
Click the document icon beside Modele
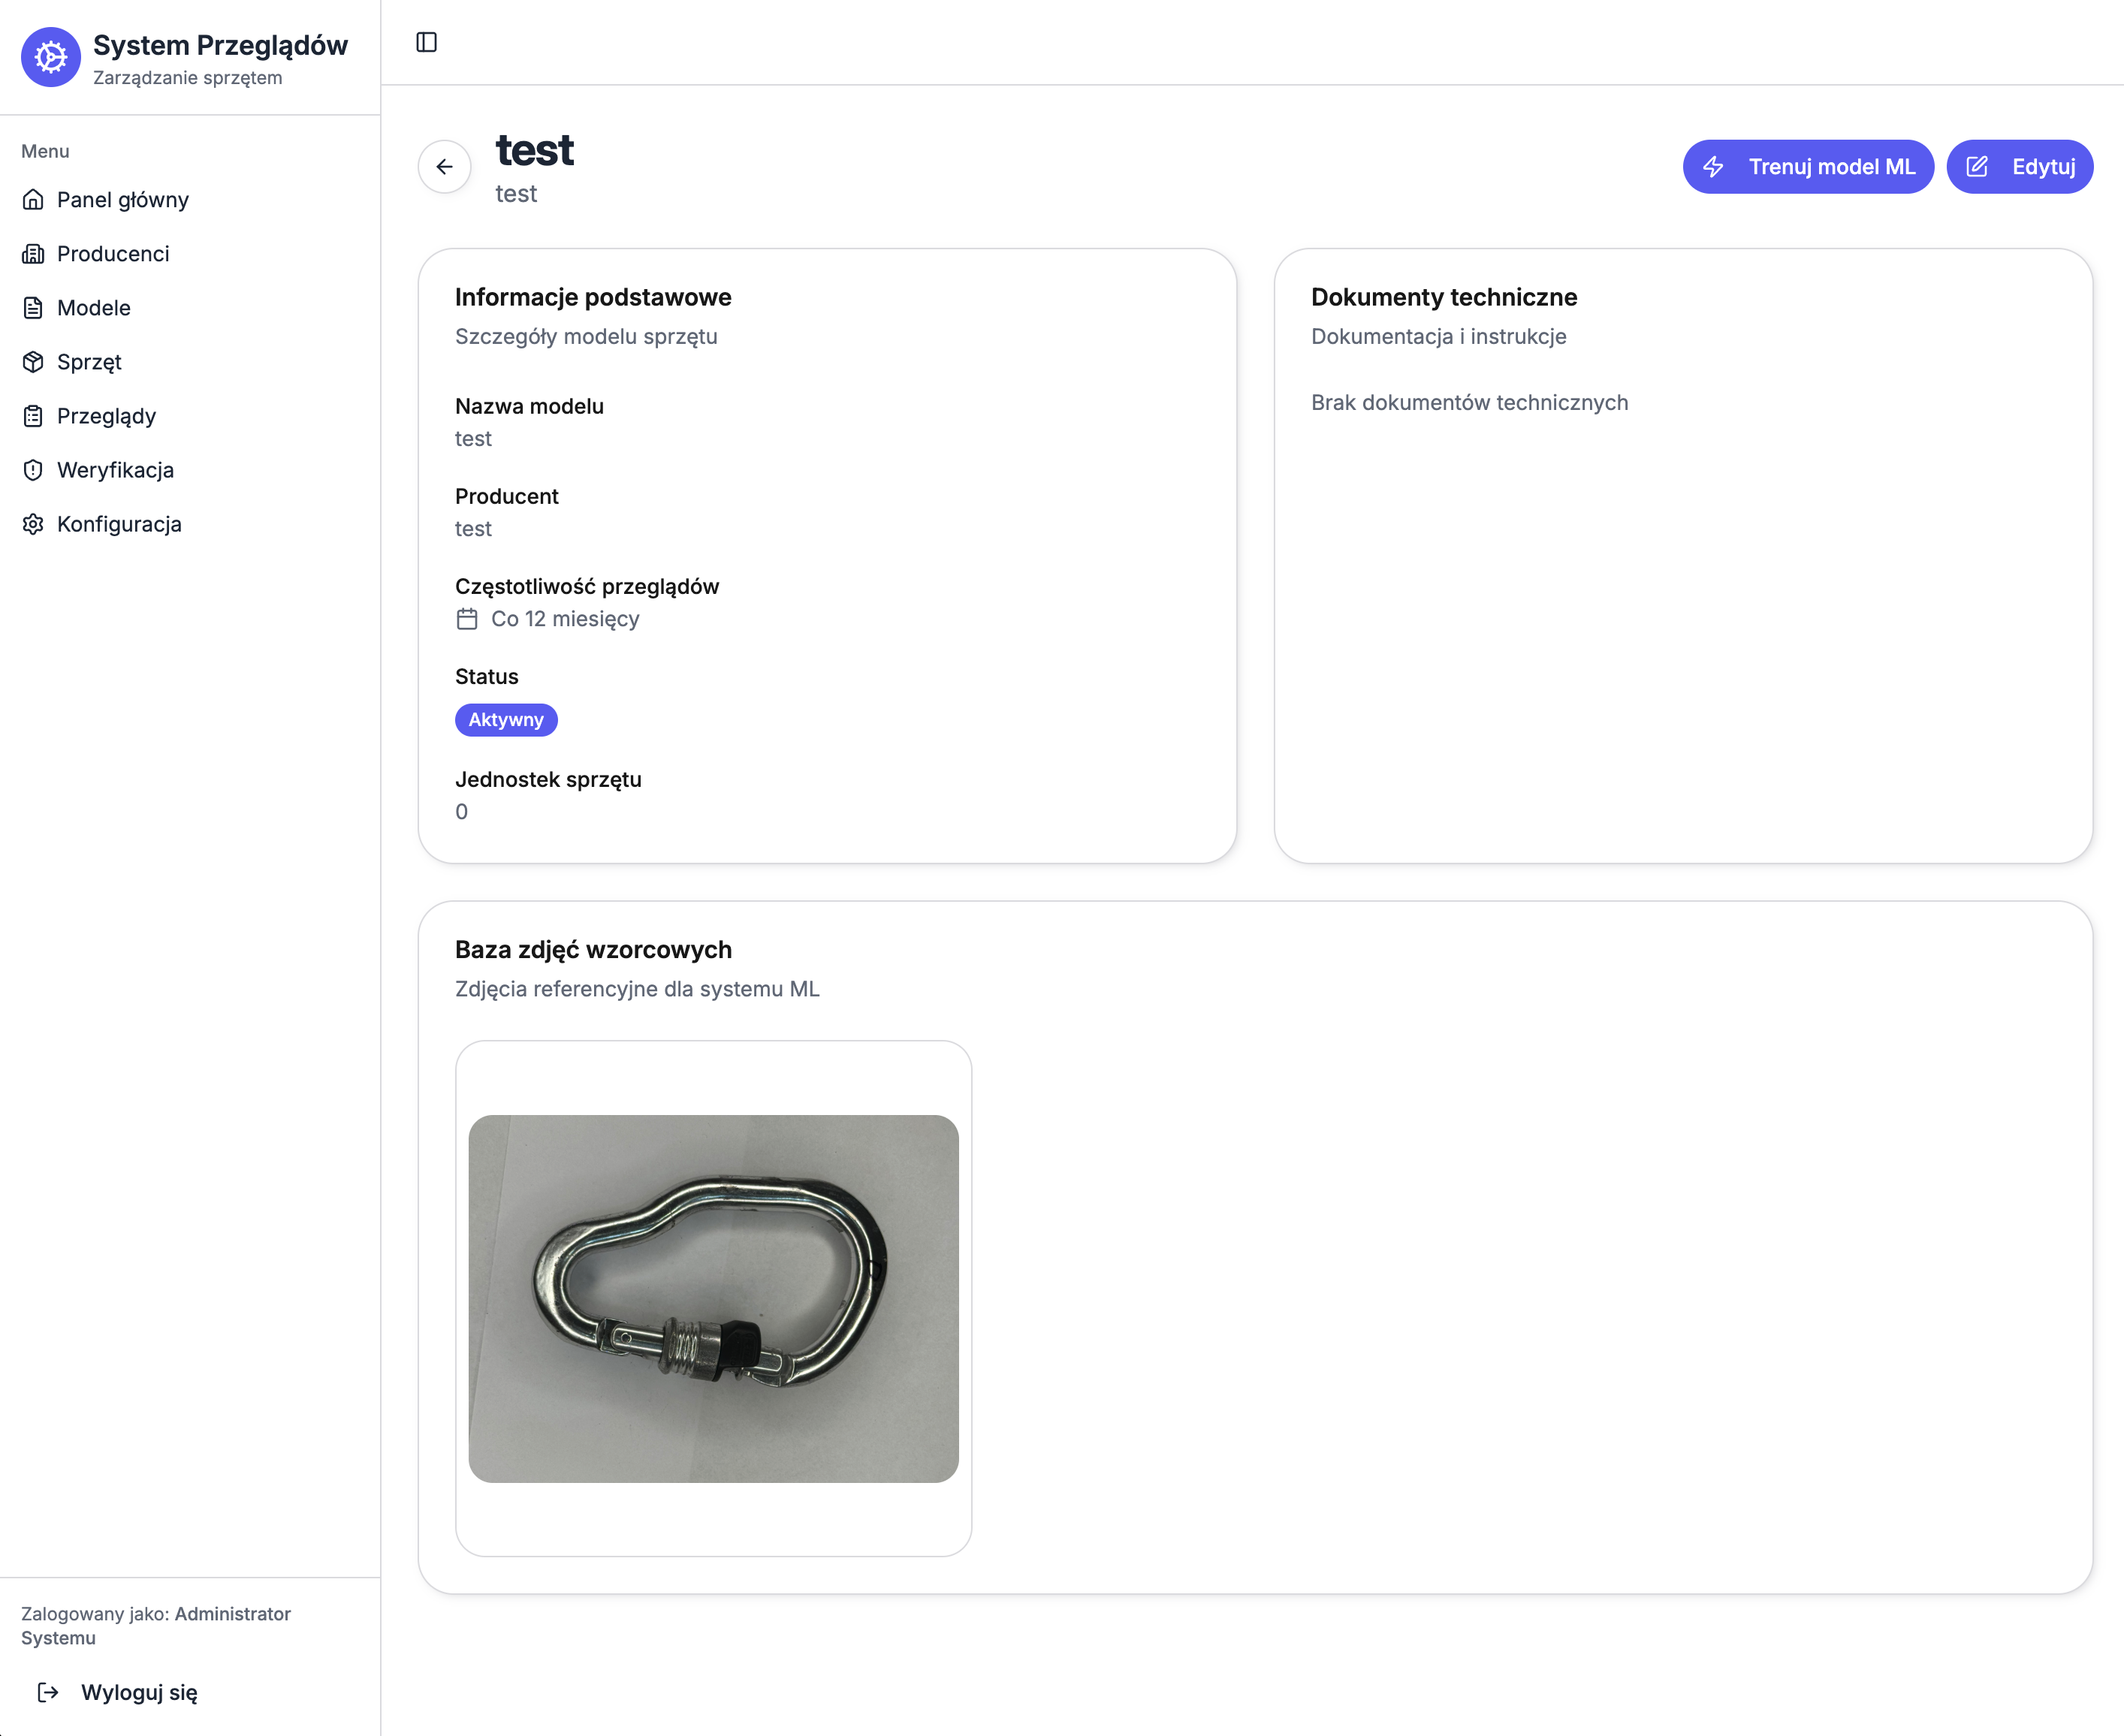[x=33, y=308]
